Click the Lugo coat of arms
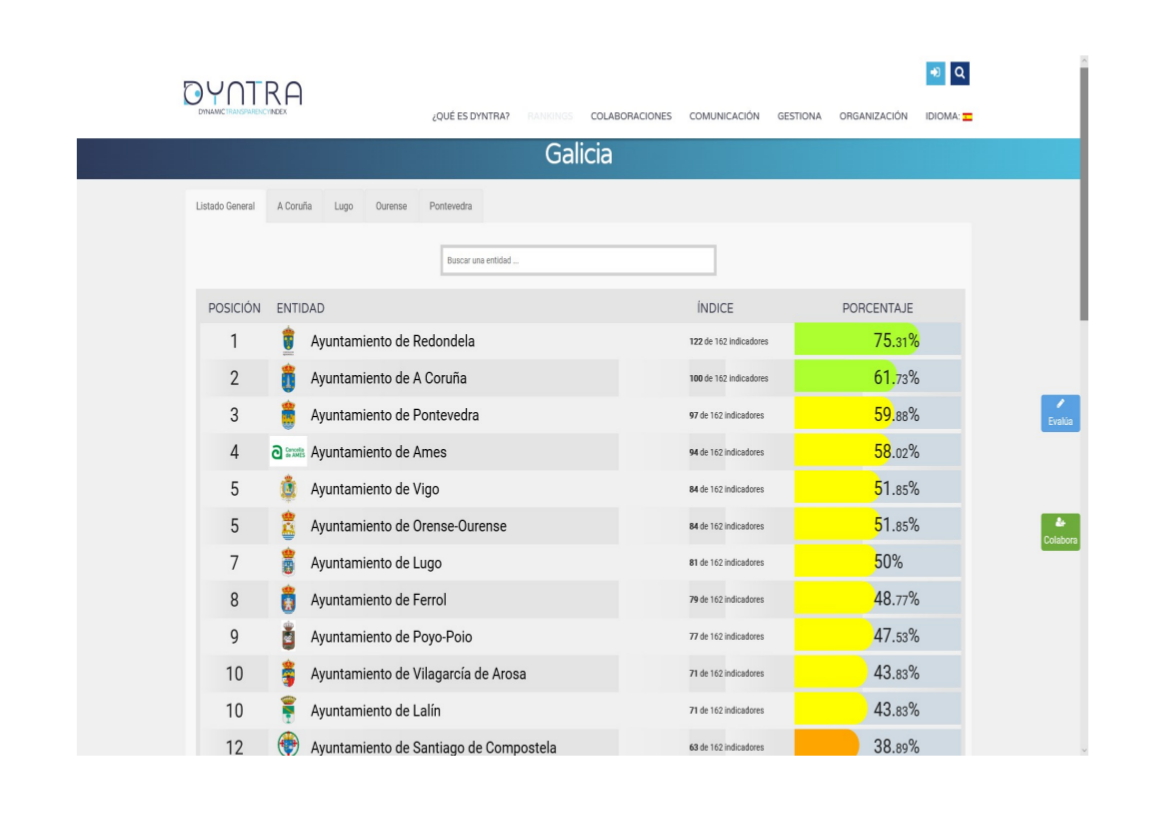 point(288,563)
